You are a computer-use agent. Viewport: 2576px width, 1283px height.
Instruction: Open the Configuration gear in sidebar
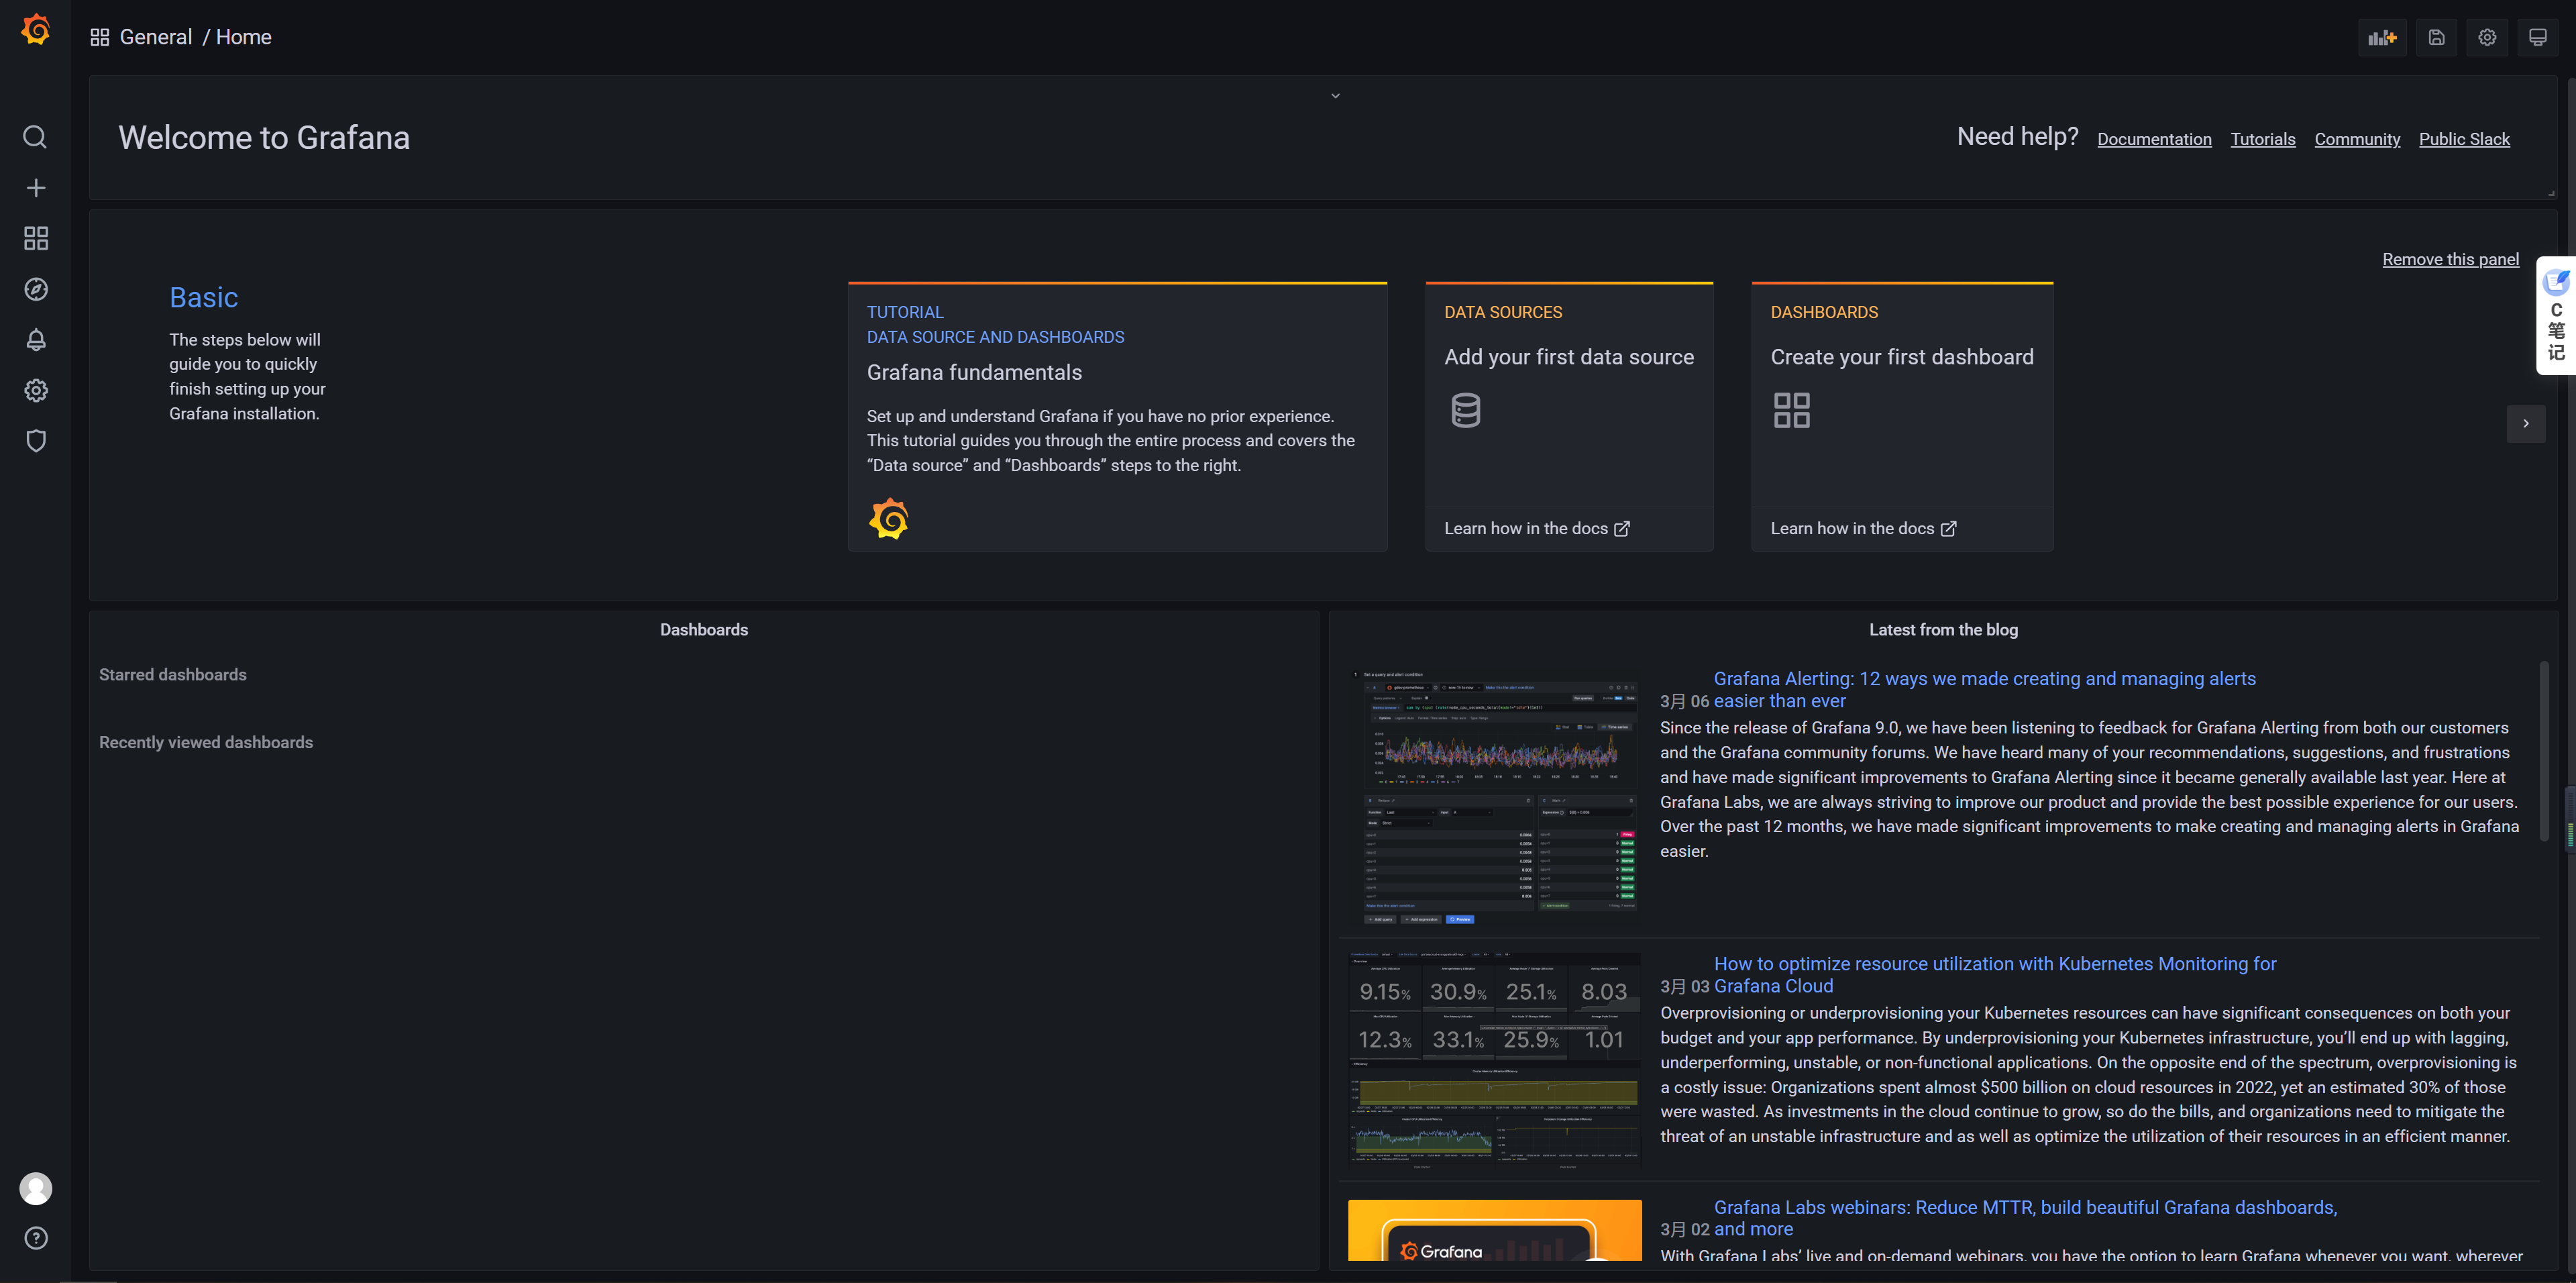[35, 390]
